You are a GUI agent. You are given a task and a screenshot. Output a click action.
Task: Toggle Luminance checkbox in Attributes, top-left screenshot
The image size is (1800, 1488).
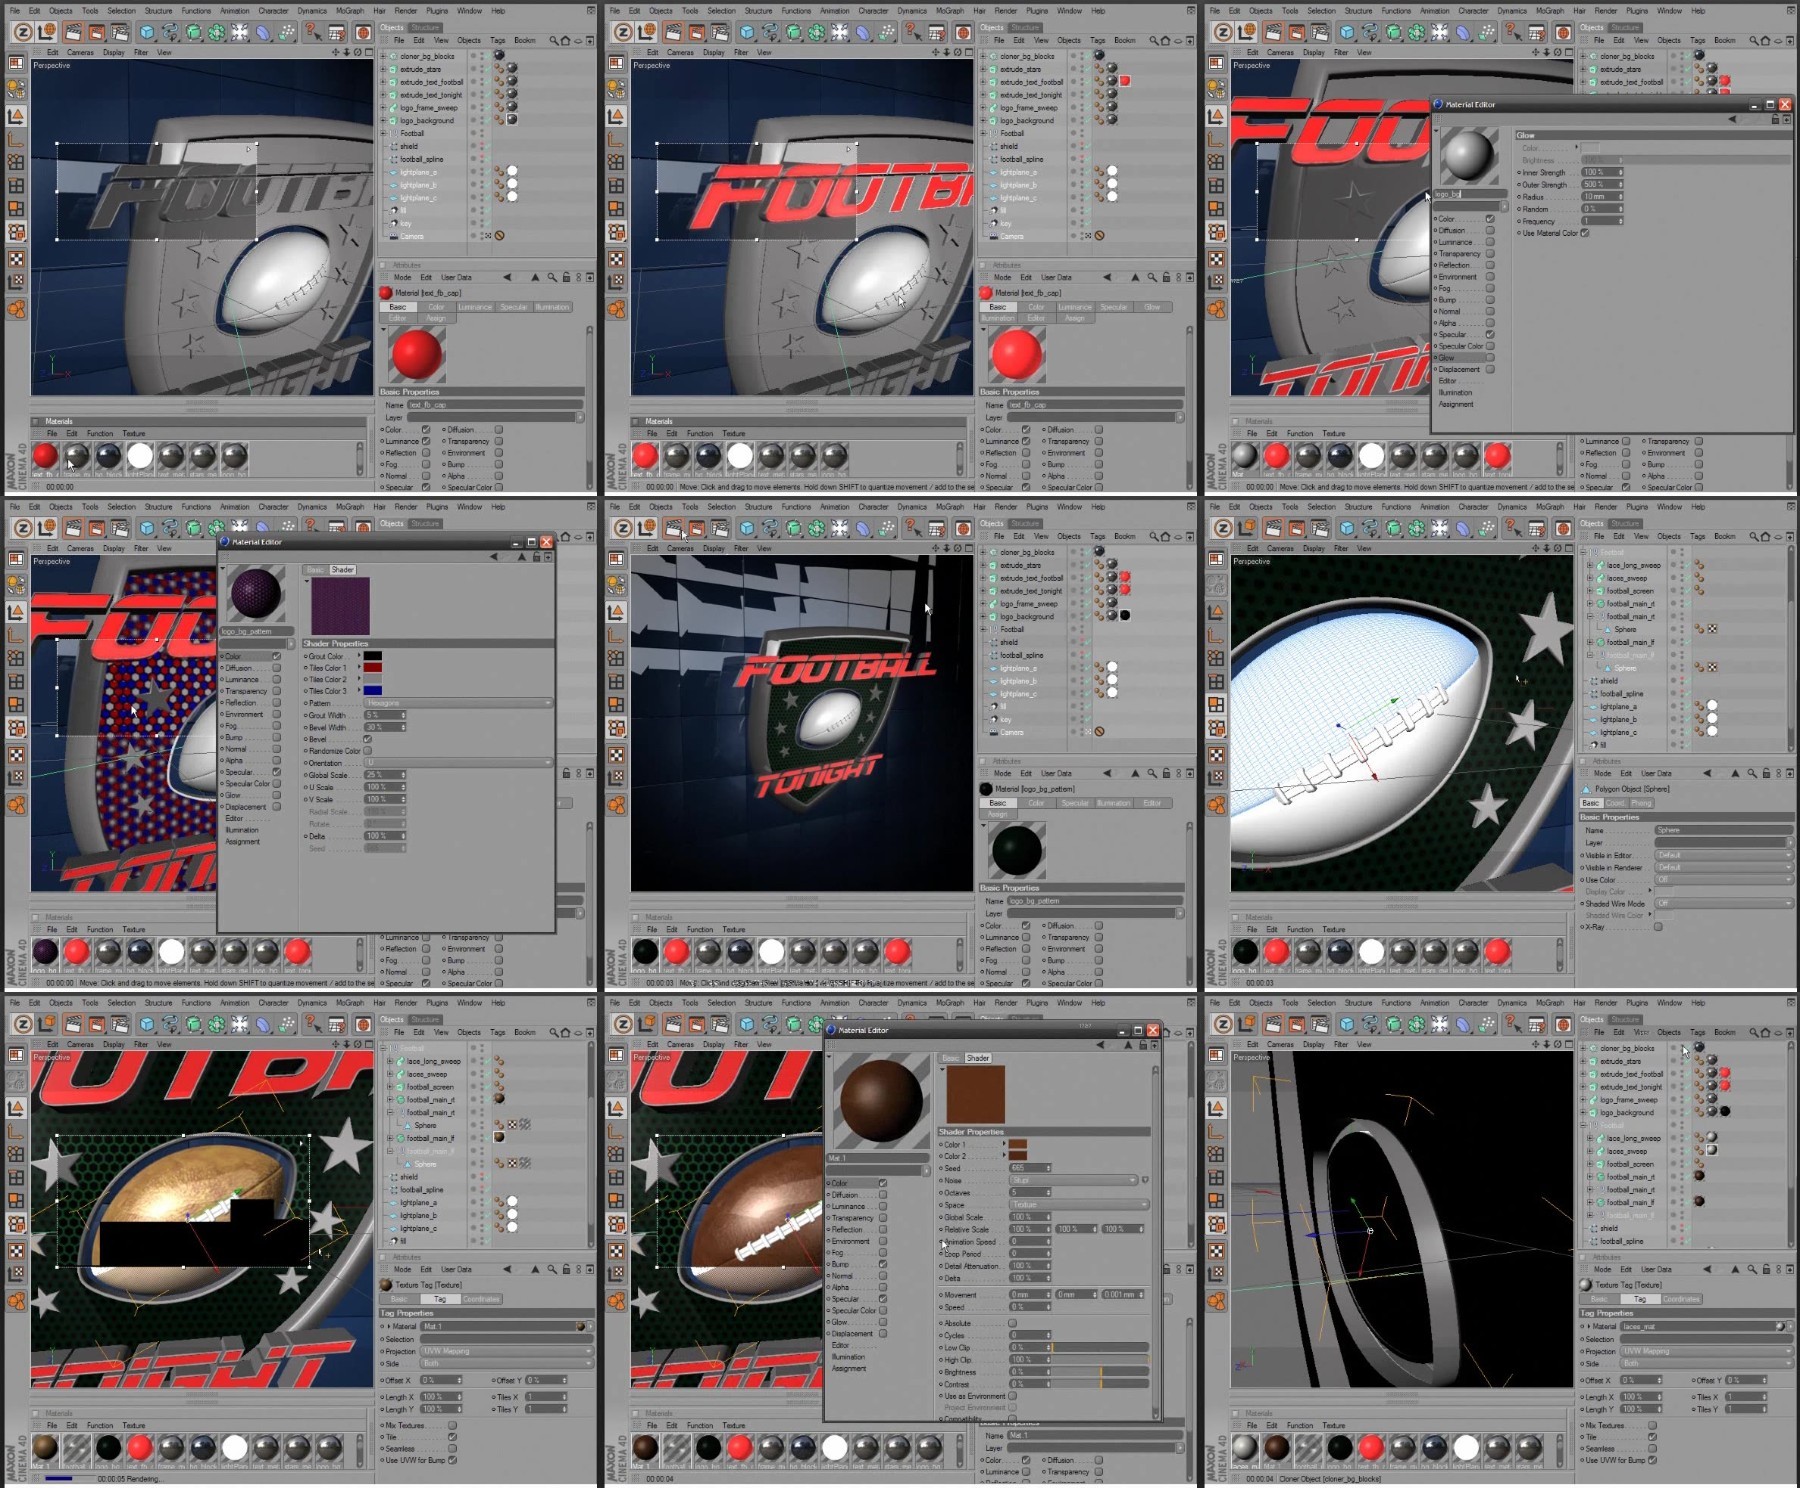[x=426, y=441]
